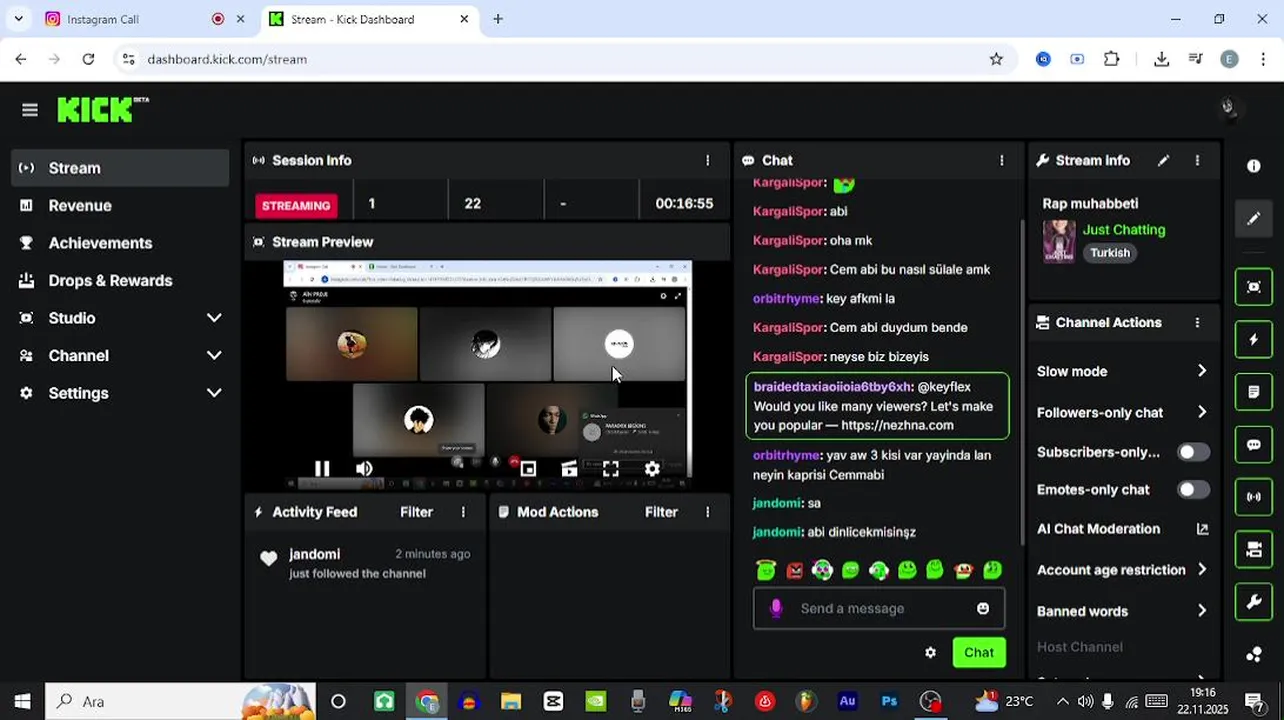
Task: Expand the Studio menu in sidebar
Action: click(x=214, y=318)
